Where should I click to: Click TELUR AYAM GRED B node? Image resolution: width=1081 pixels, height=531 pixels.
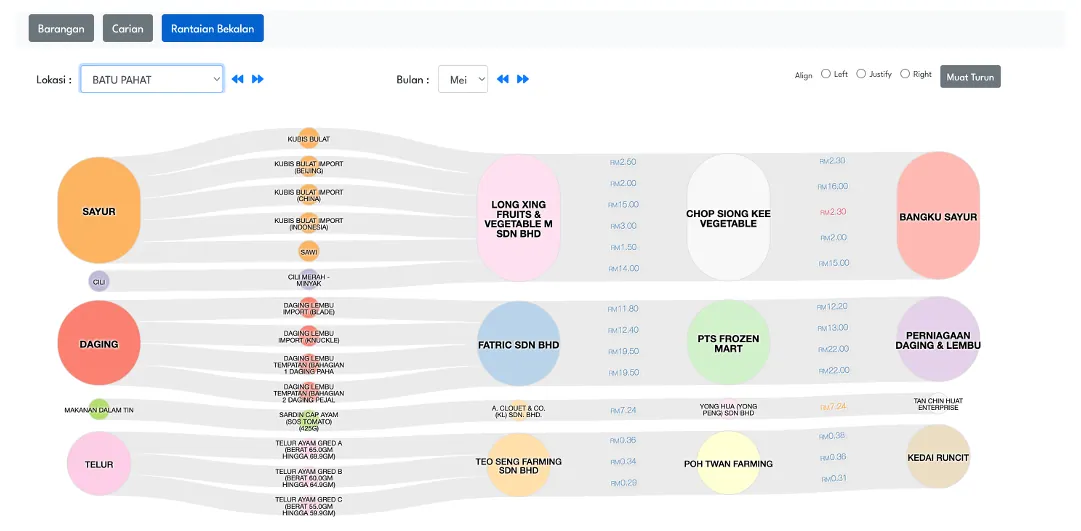[309, 478]
